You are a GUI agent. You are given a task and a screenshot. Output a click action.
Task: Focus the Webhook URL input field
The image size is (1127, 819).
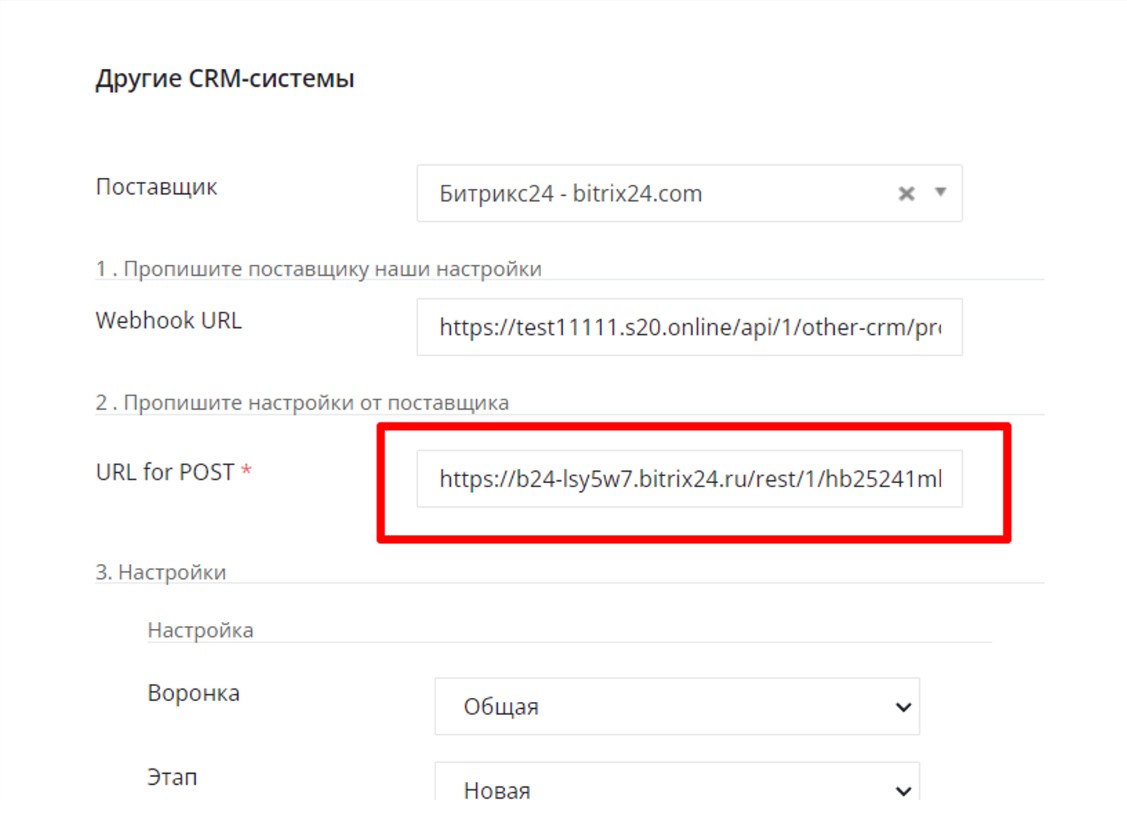(x=689, y=327)
